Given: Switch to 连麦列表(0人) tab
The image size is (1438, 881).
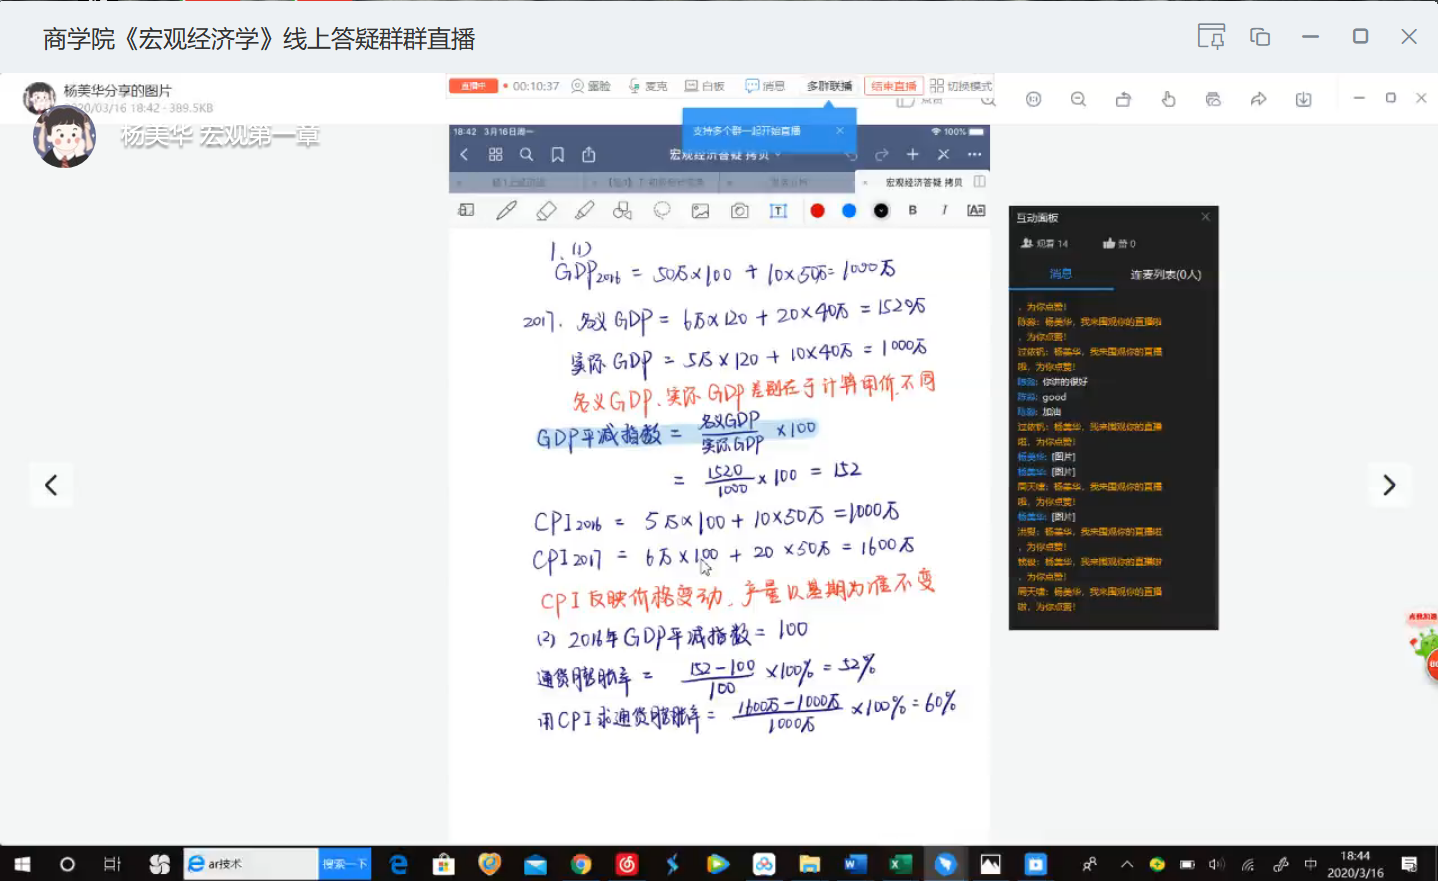Looking at the screenshot, I should coord(1166,274).
